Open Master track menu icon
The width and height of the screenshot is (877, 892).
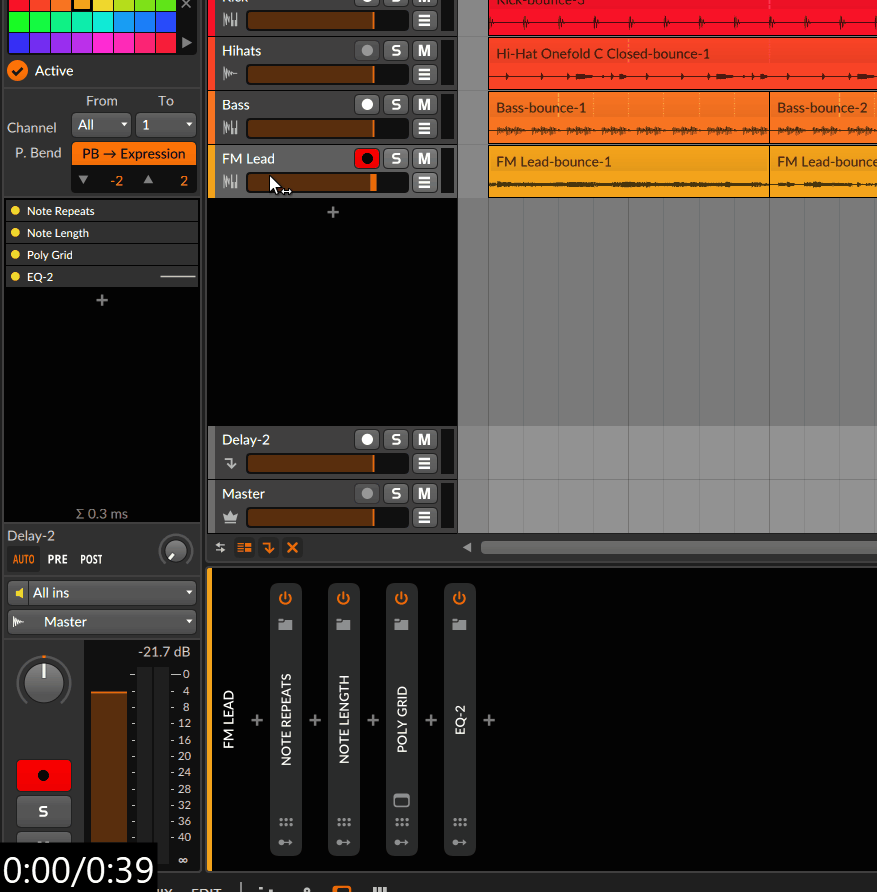click(x=424, y=518)
